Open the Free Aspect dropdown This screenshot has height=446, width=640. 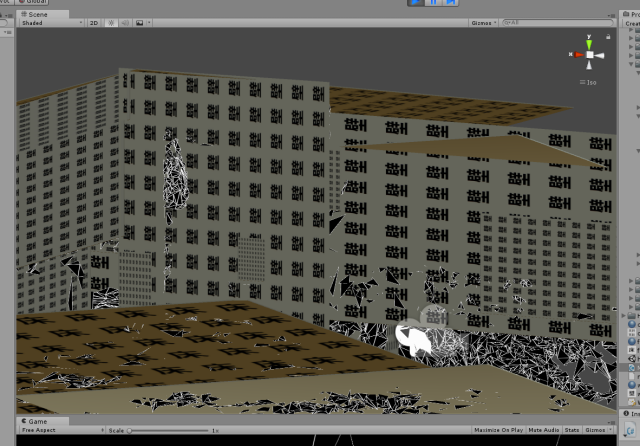tap(62, 430)
